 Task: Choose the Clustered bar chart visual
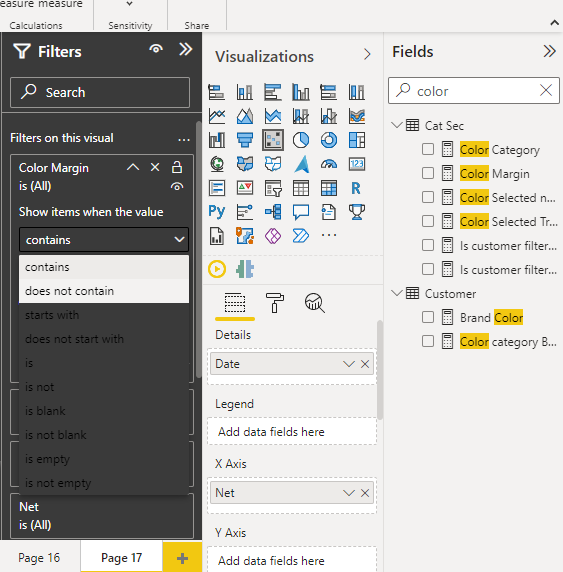pyautogui.click(x=273, y=92)
